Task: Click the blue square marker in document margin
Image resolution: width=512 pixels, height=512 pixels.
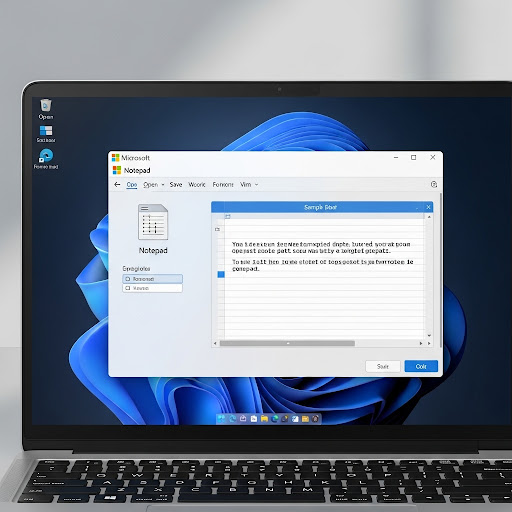Action: [221, 274]
